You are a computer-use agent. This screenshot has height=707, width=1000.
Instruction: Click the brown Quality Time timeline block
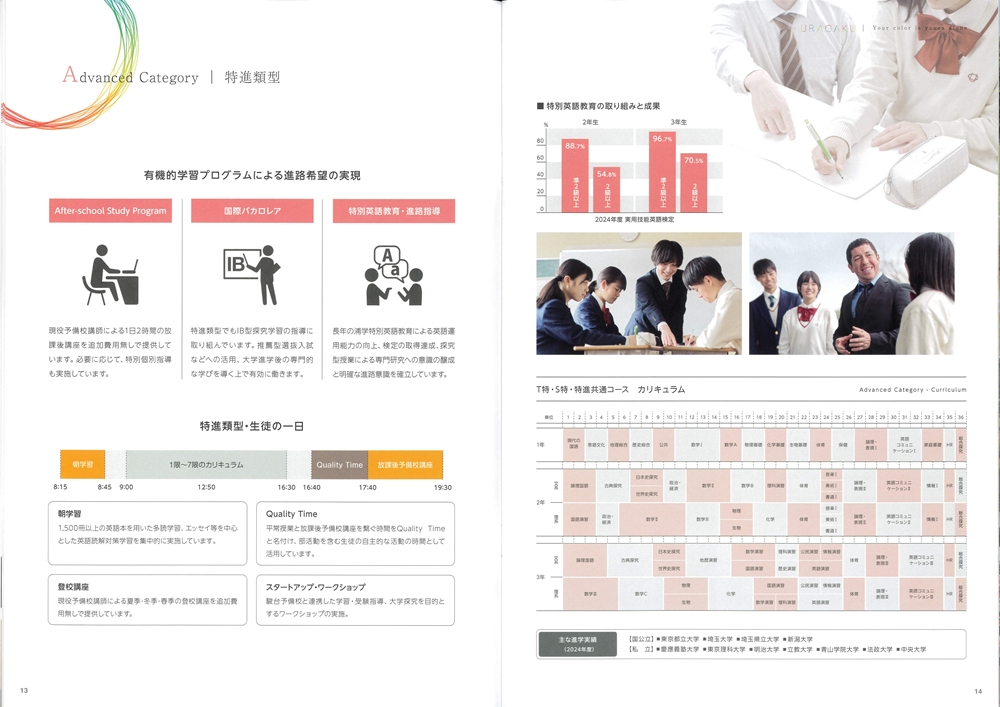pyautogui.click(x=340, y=465)
